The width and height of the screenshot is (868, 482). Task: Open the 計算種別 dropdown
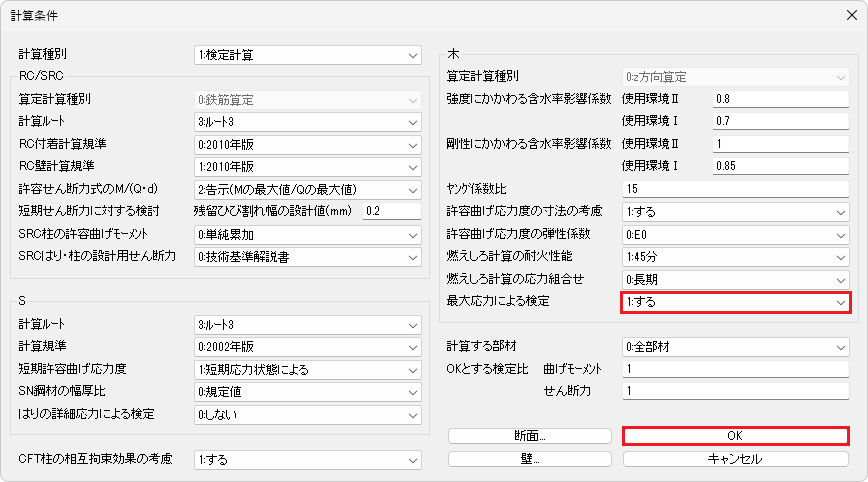pos(308,55)
